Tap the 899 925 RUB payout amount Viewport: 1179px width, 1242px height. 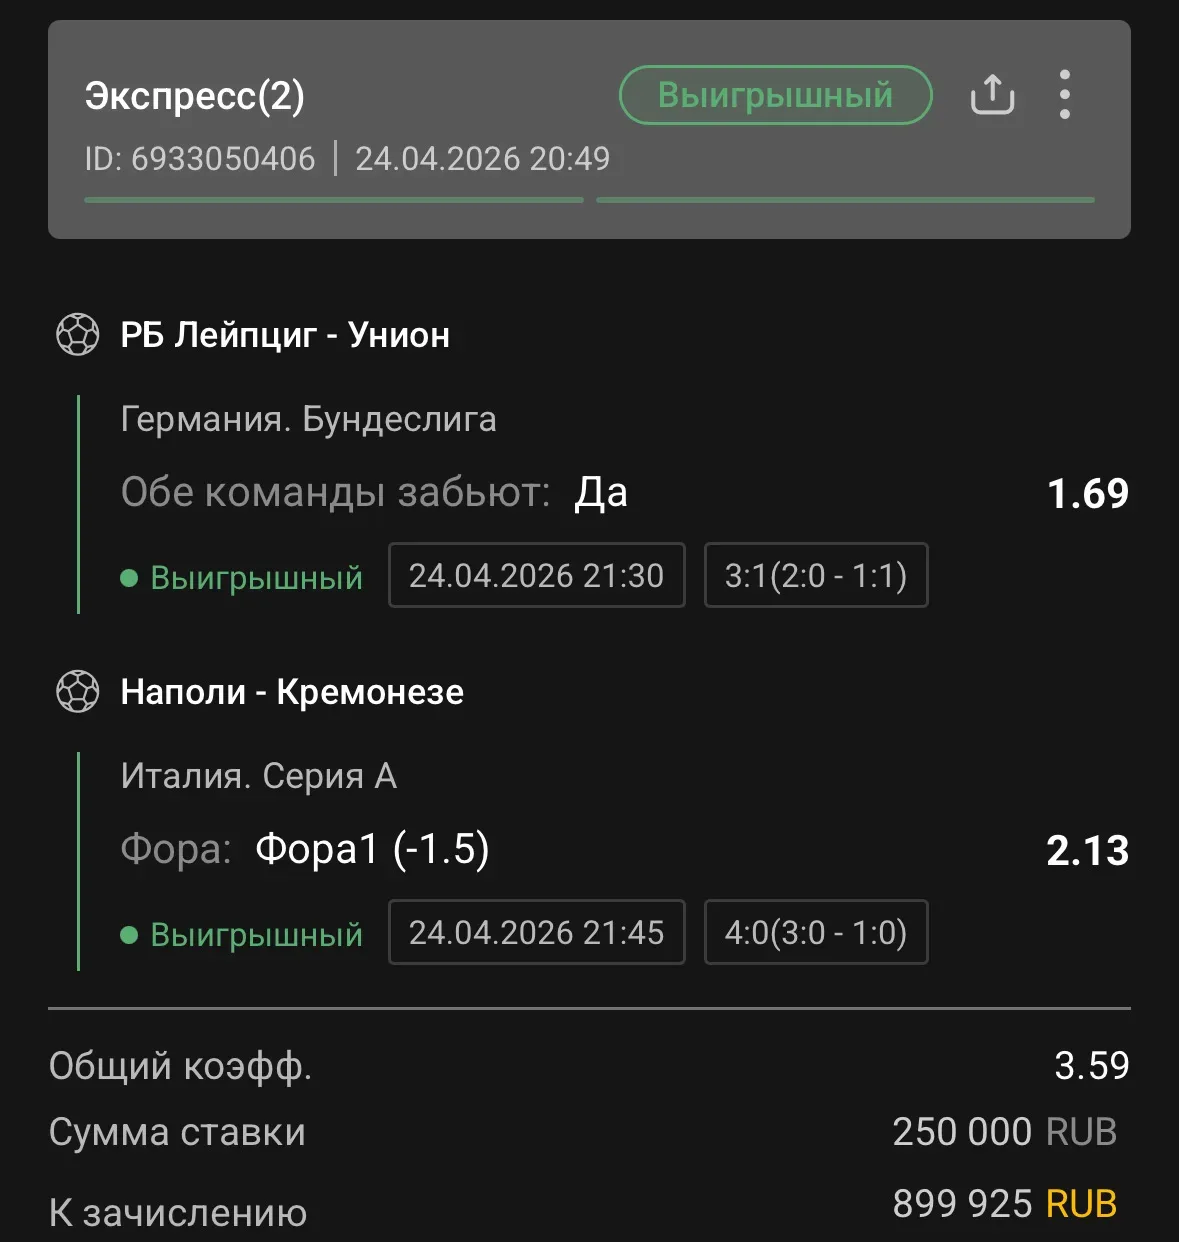(1004, 1203)
